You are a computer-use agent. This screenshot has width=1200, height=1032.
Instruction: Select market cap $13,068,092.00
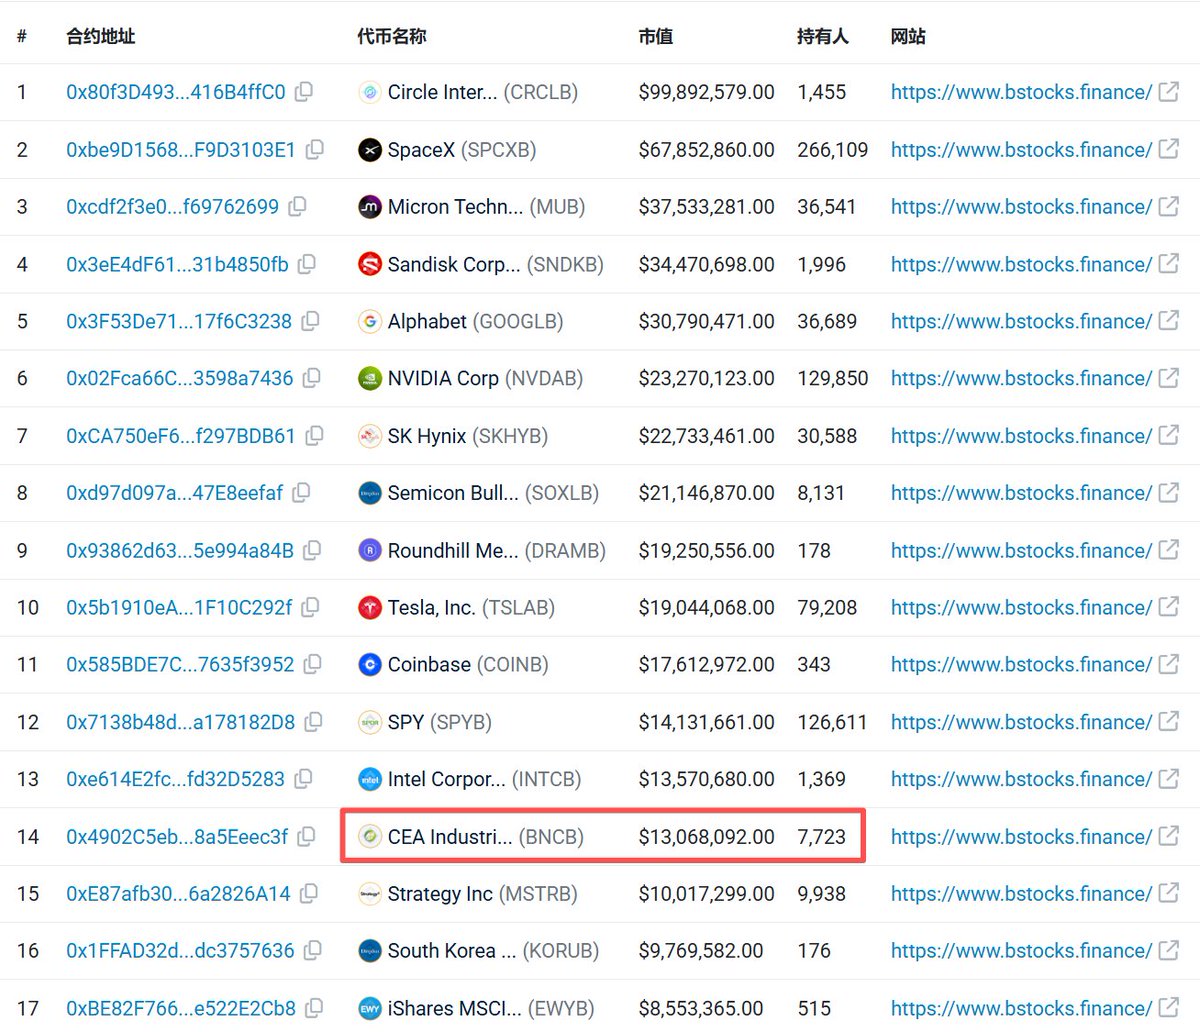tap(707, 836)
